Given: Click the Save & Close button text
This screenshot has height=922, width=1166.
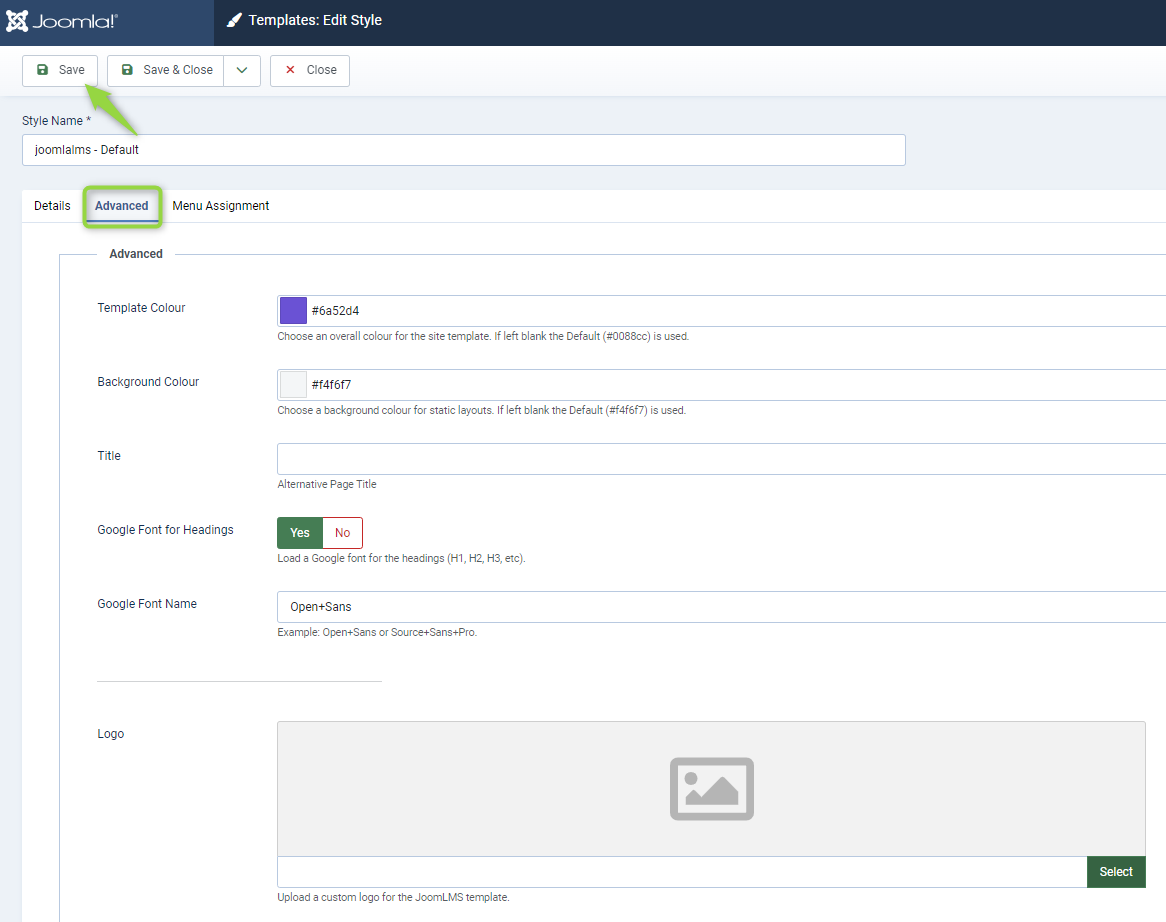Looking at the screenshot, I should tap(178, 70).
